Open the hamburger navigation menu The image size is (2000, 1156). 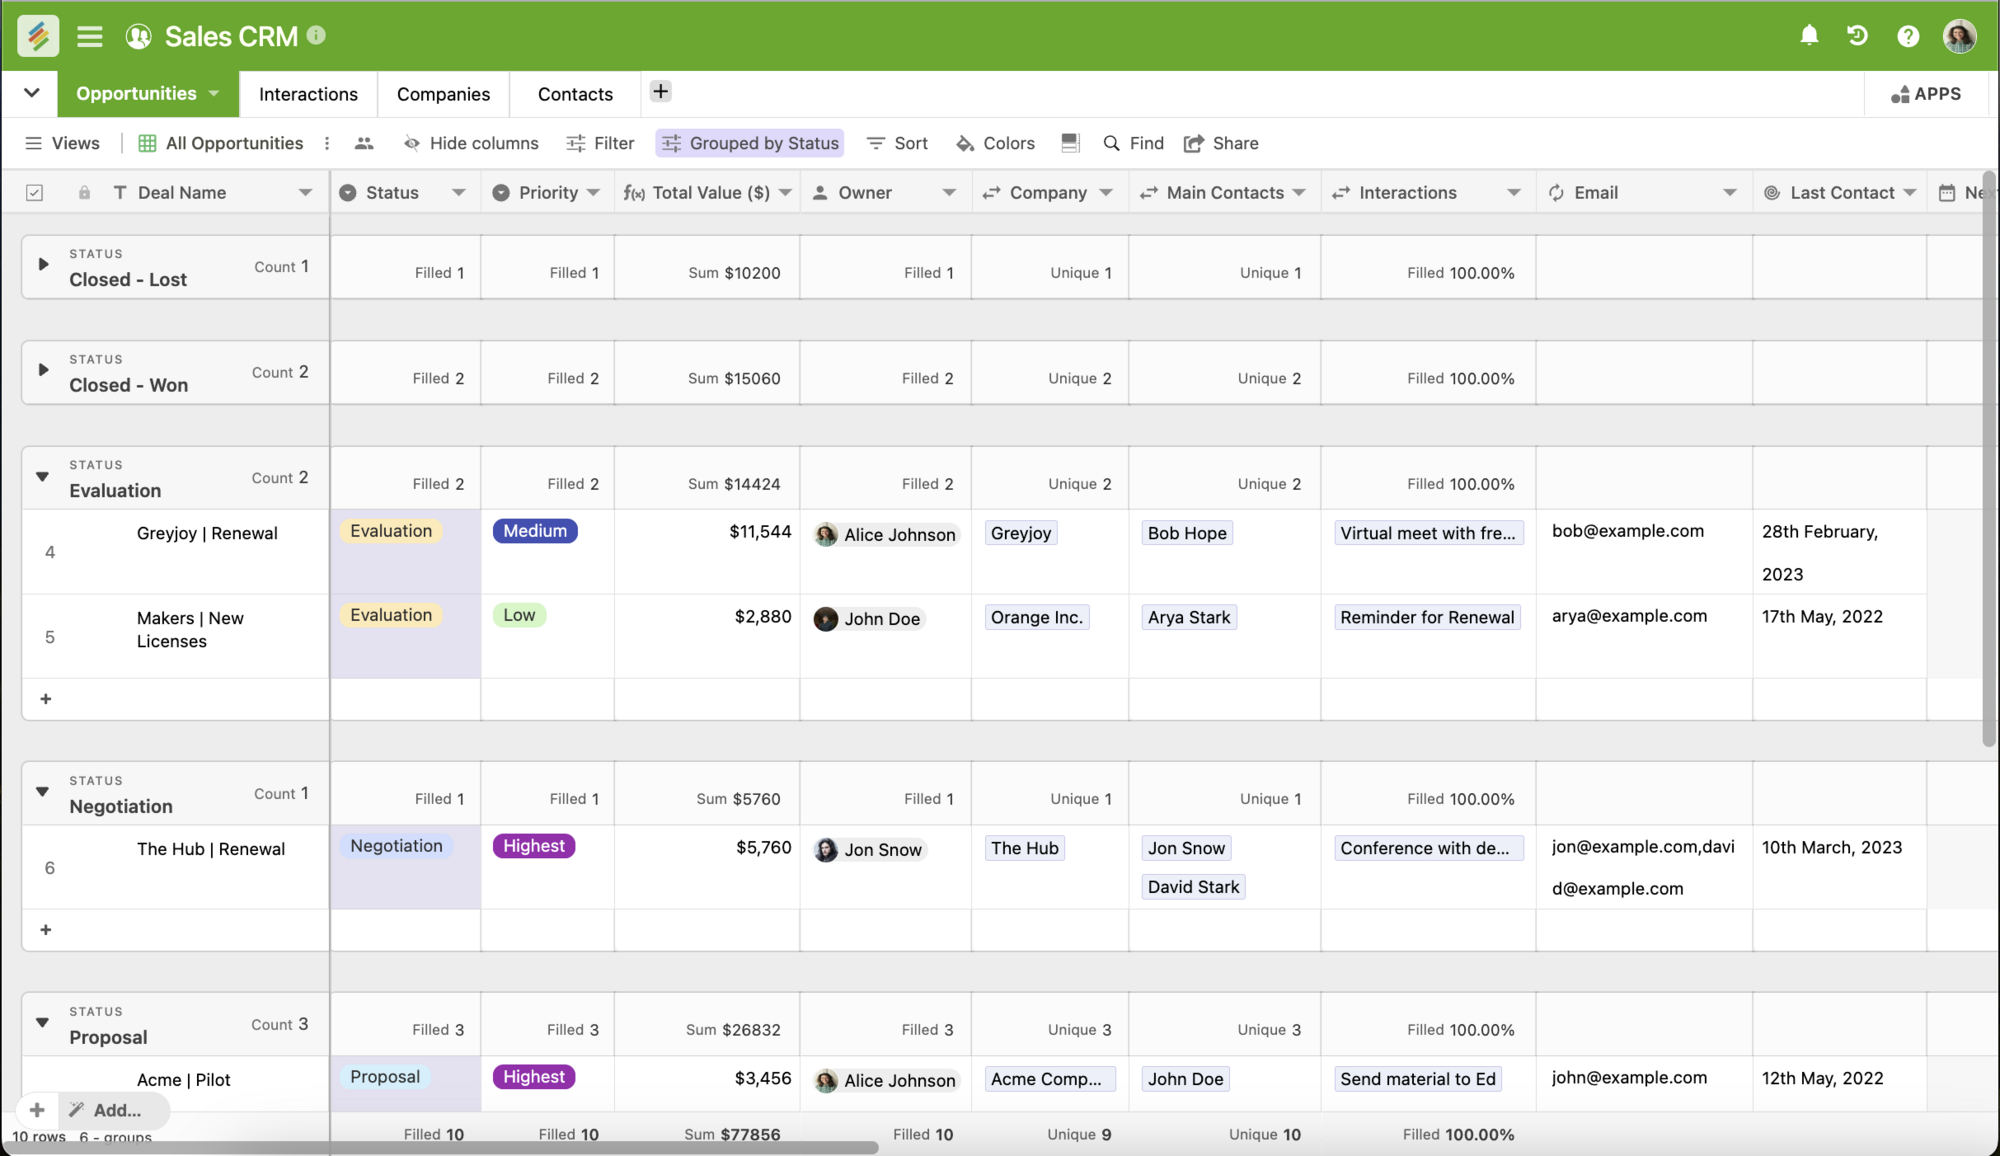click(89, 36)
